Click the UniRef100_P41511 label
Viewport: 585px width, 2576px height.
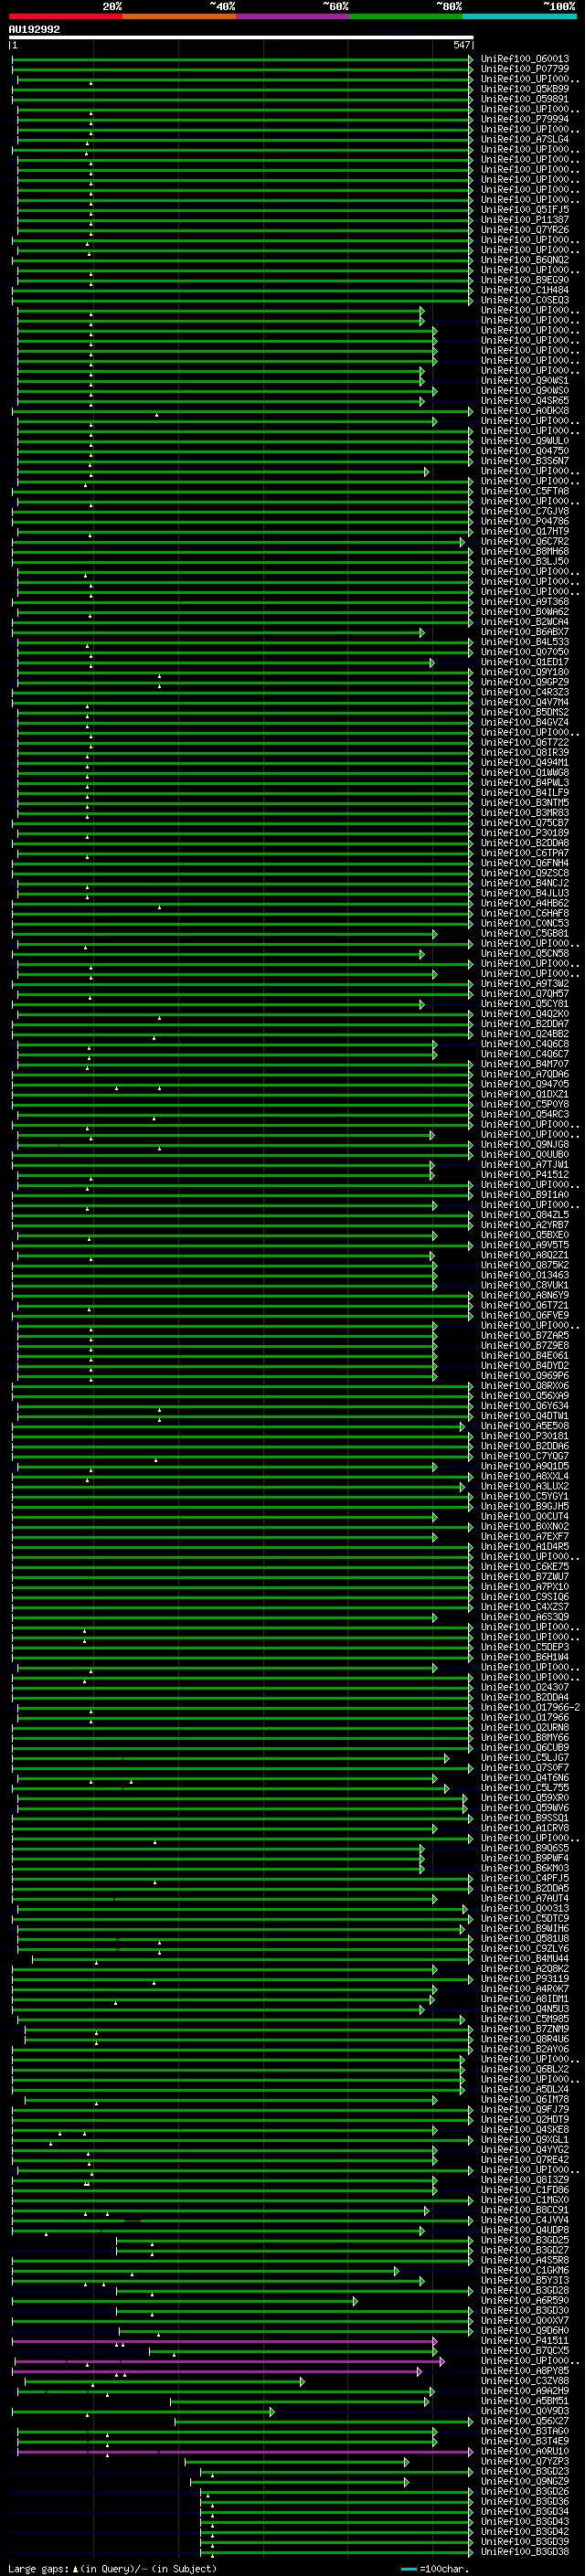tap(525, 2340)
